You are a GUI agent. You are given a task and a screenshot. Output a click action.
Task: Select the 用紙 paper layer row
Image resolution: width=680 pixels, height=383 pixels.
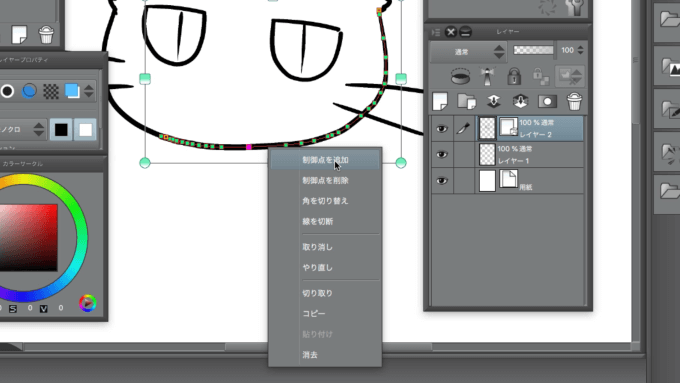[530, 181]
